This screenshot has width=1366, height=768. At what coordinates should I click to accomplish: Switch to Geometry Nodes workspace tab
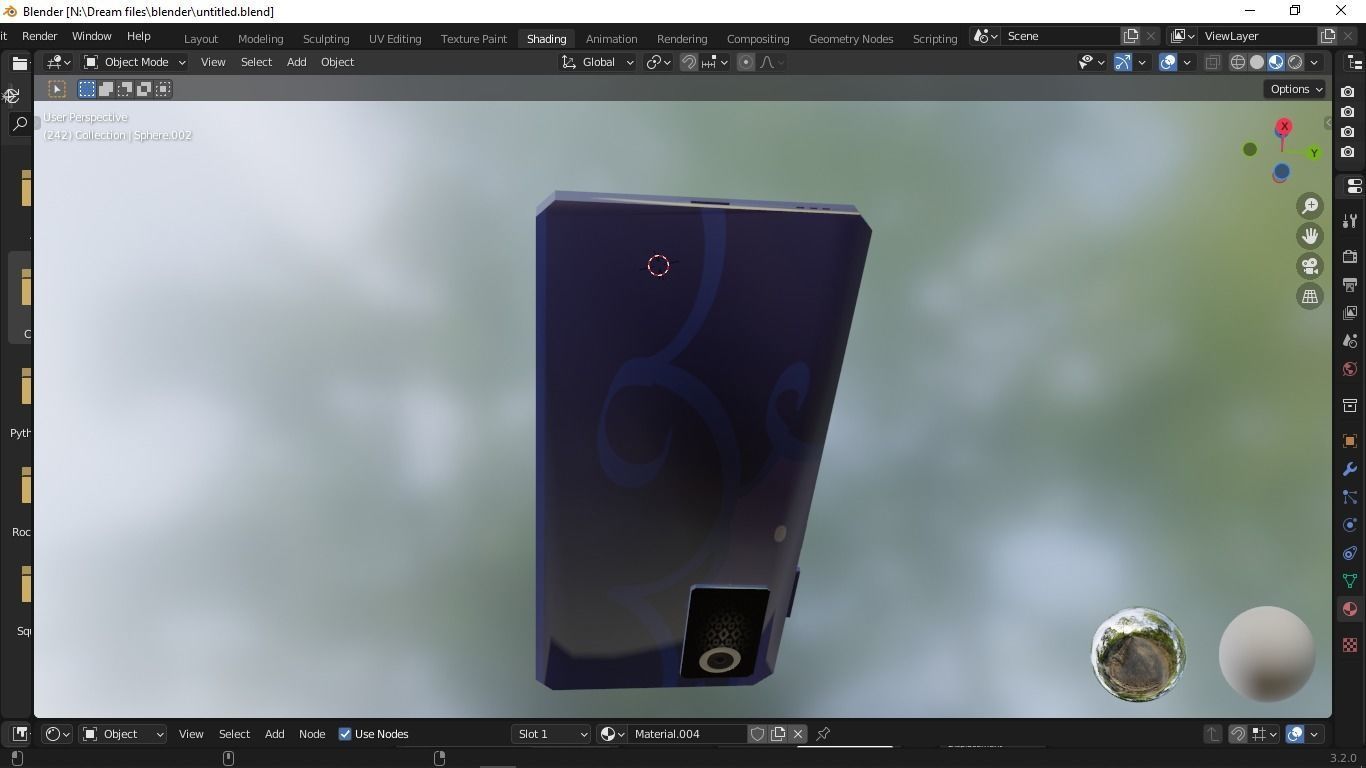[851, 39]
